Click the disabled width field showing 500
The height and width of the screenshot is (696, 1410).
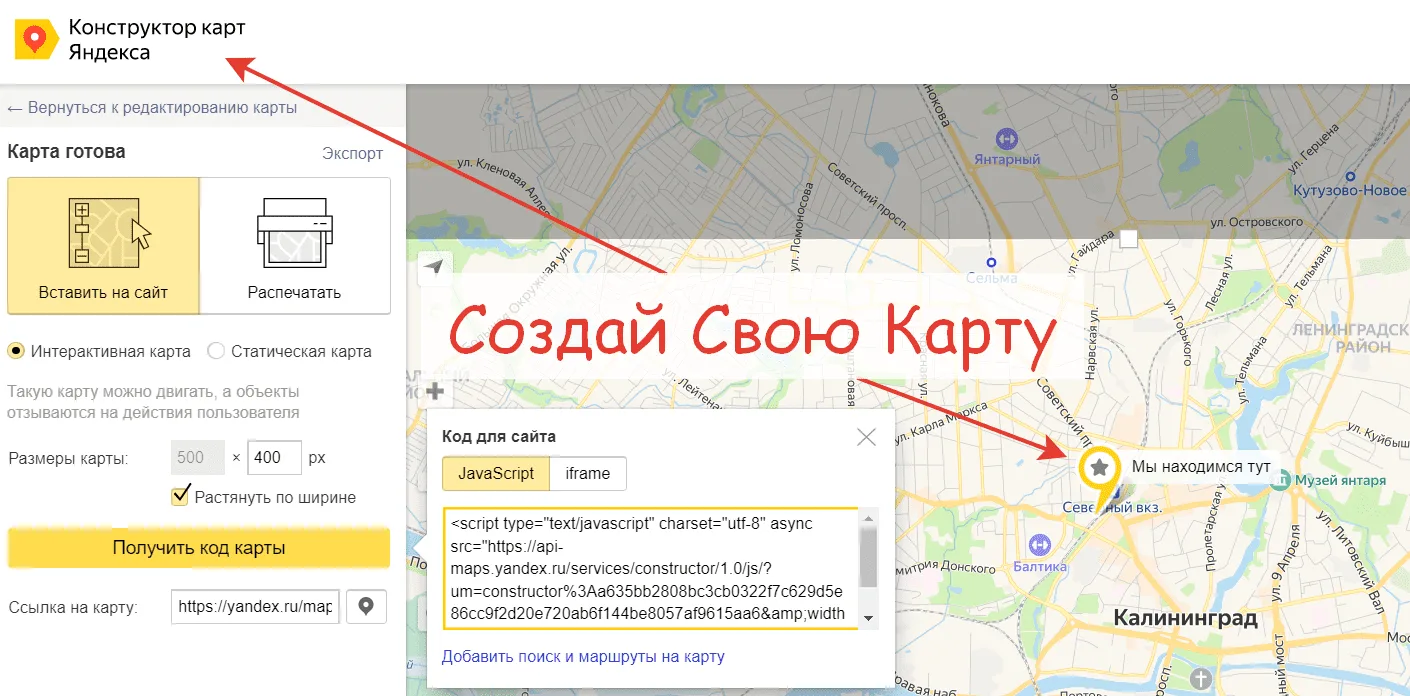[199, 458]
